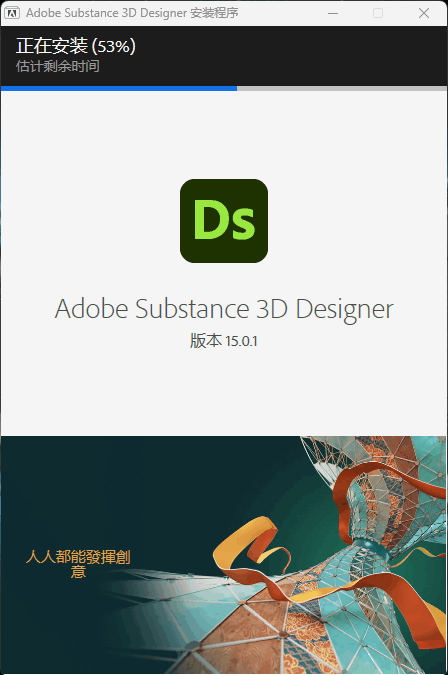Click the greyed-out maximize window button
The height and width of the screenshot is (675, 448).
378,13
